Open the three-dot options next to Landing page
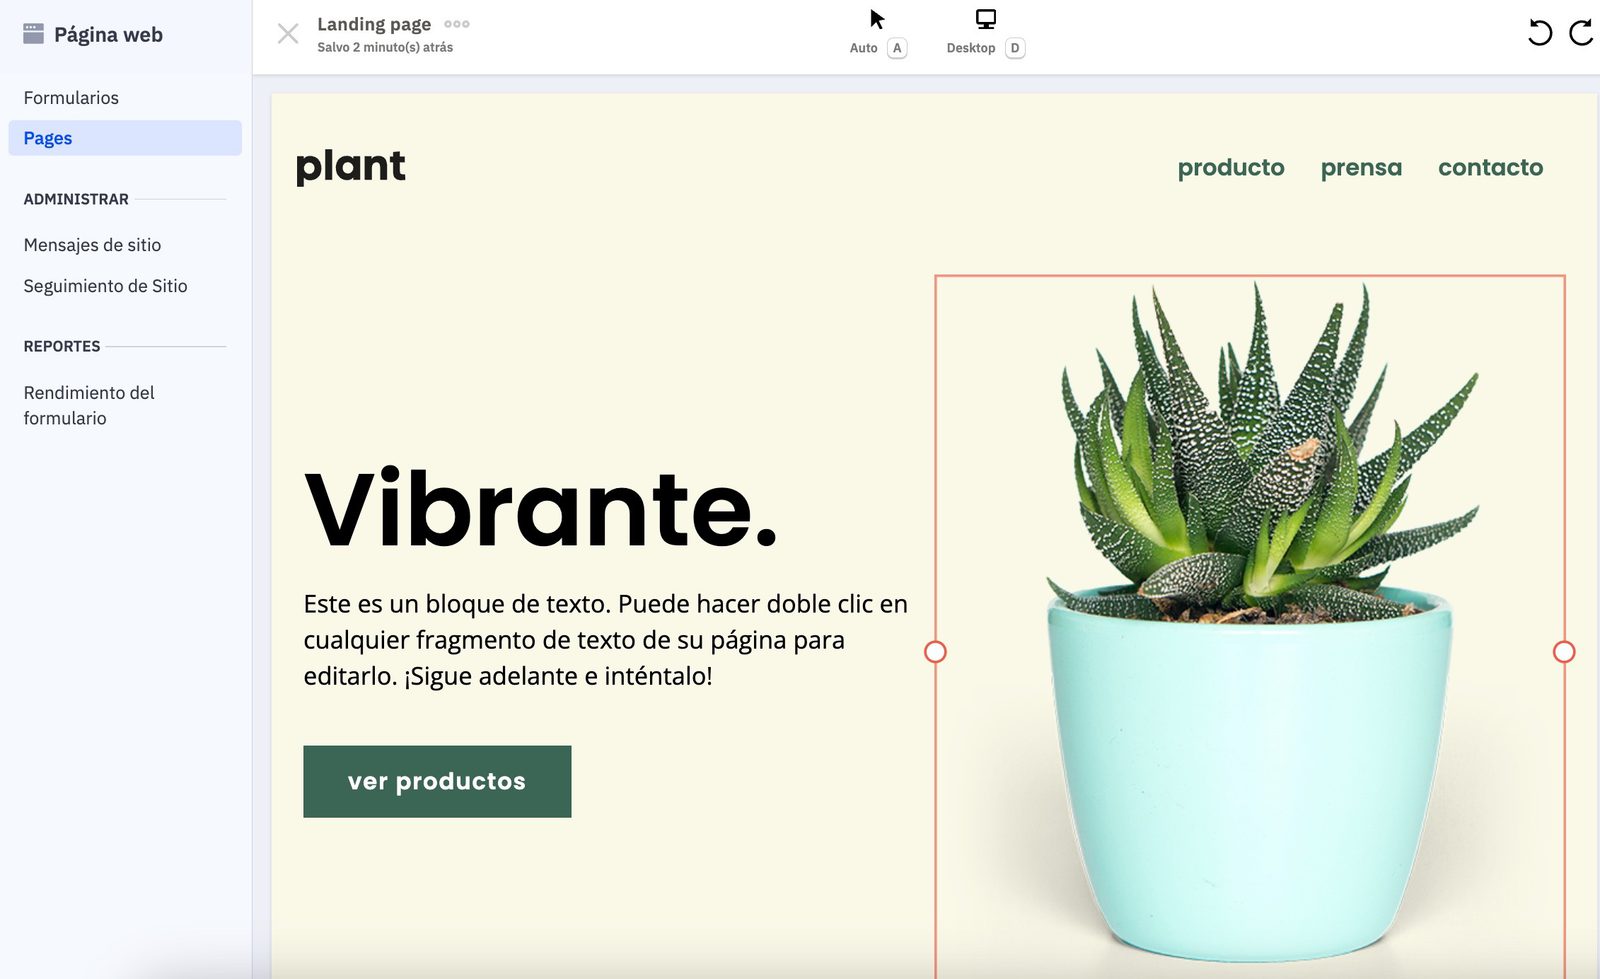The image size is (1600, 979). pos(457,24)
